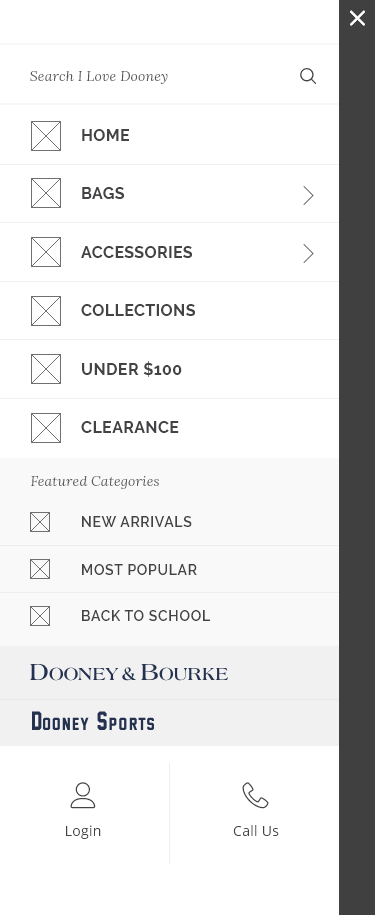Click the Login person icon

[x=83, y=795]
